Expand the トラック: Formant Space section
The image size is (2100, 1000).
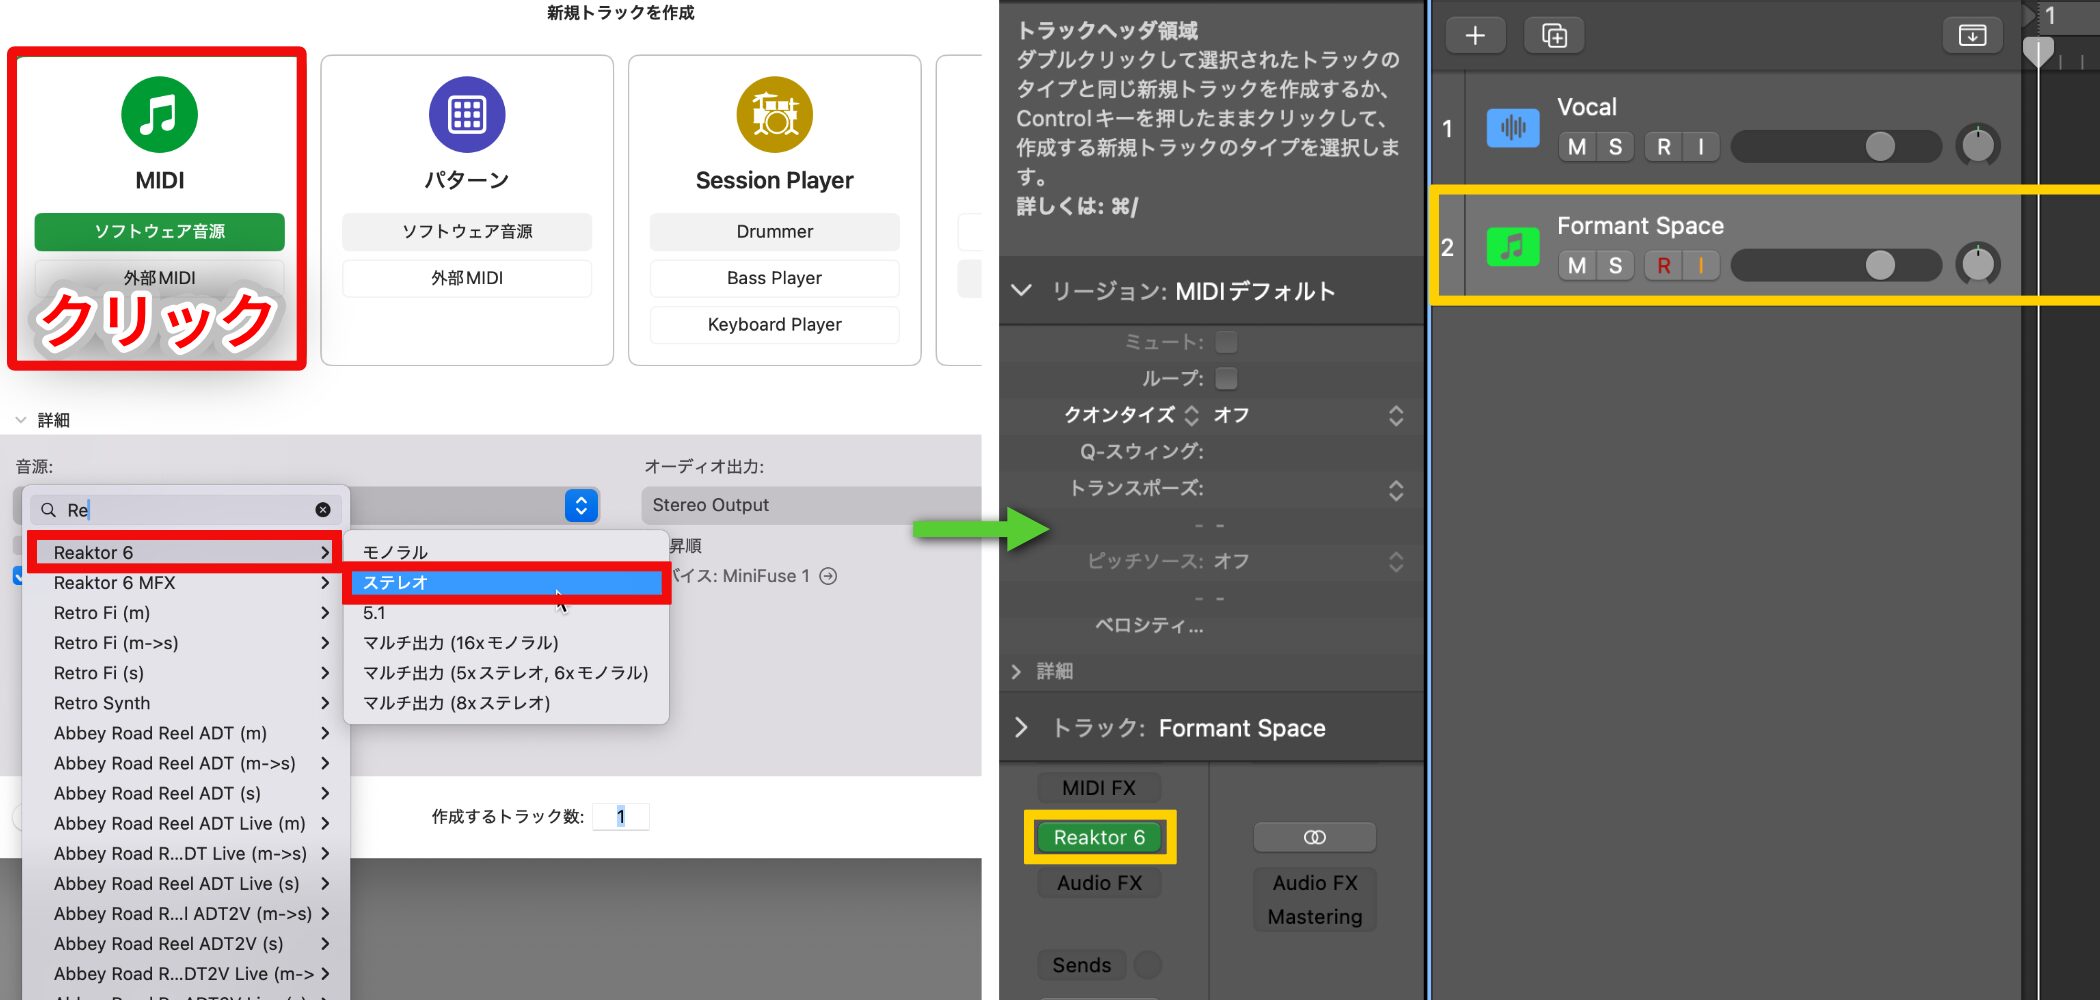(x=1021, y=728)
